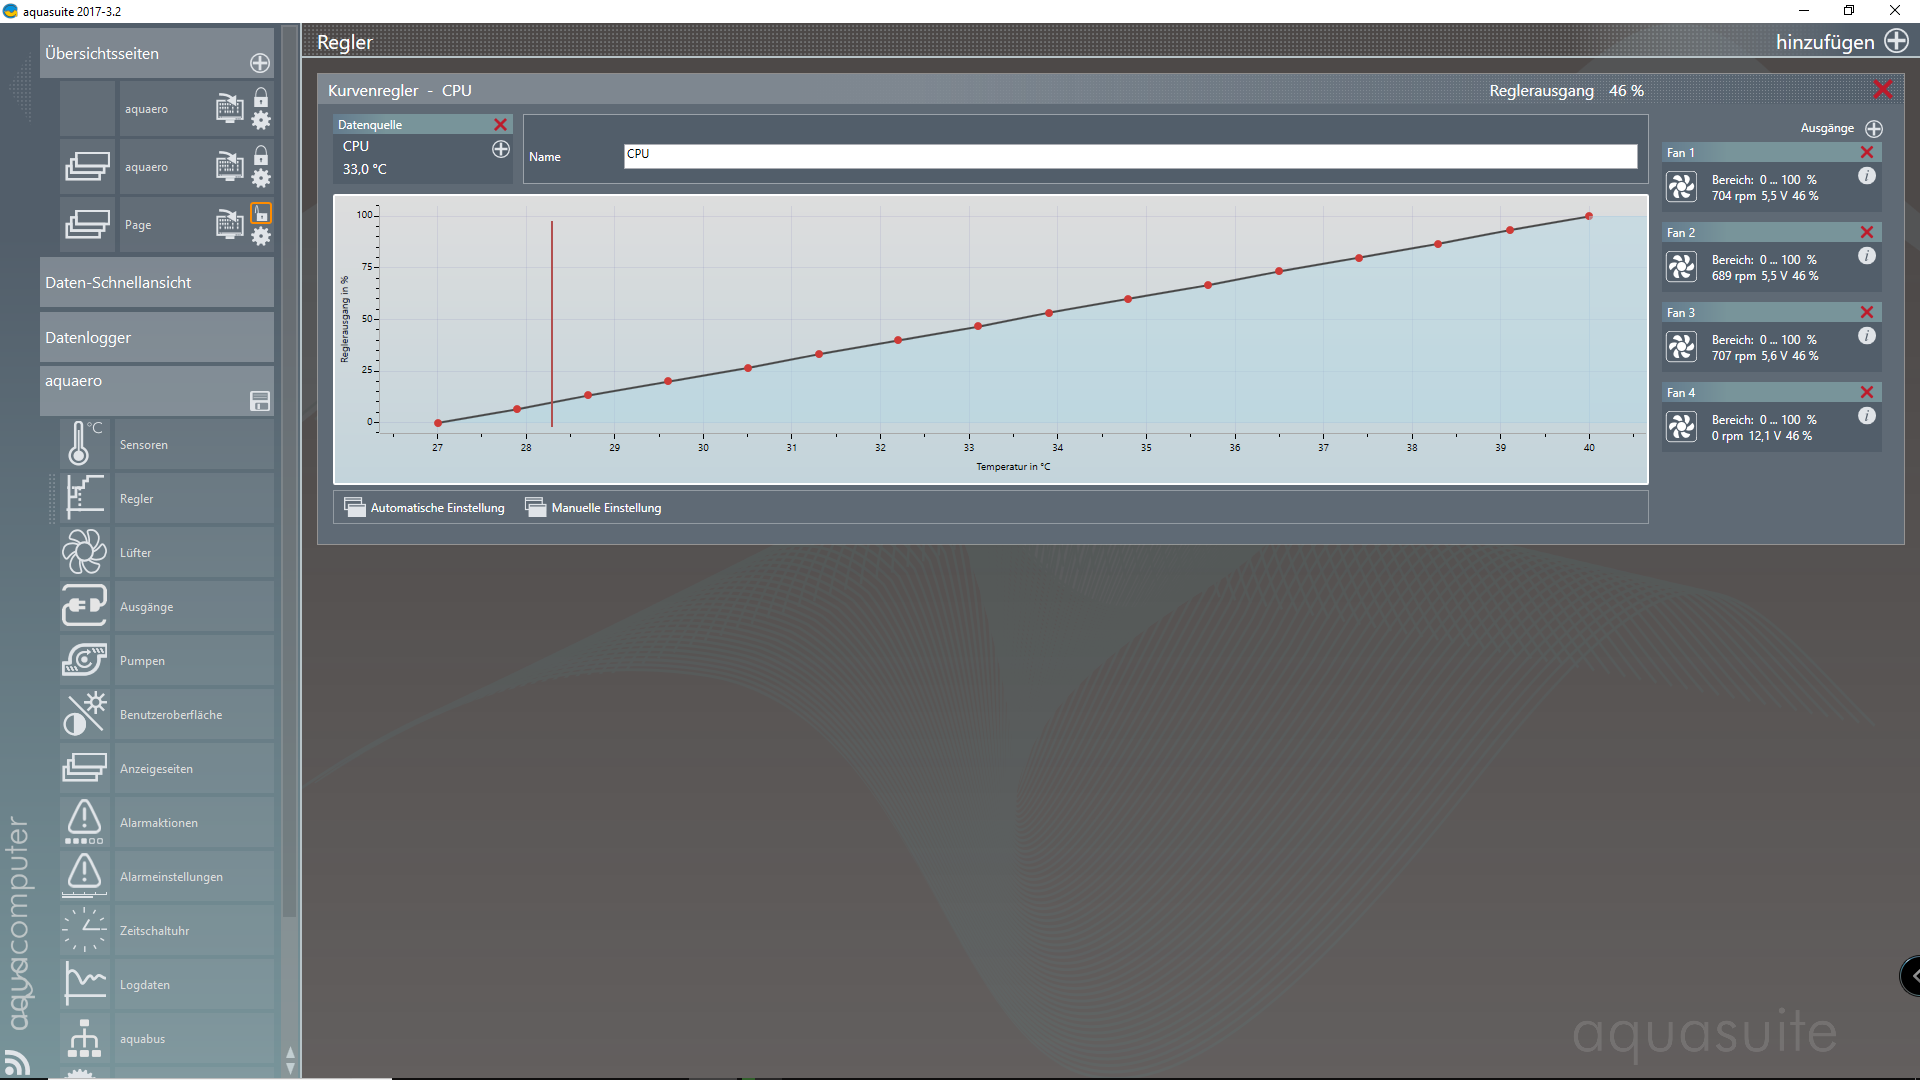Toggle lock on second aquaero overview page

click(261, 155)
